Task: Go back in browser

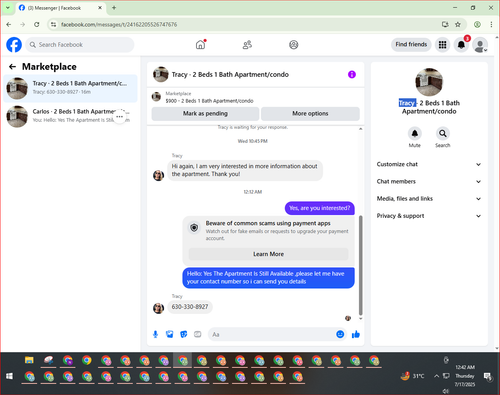Action: 9,24
